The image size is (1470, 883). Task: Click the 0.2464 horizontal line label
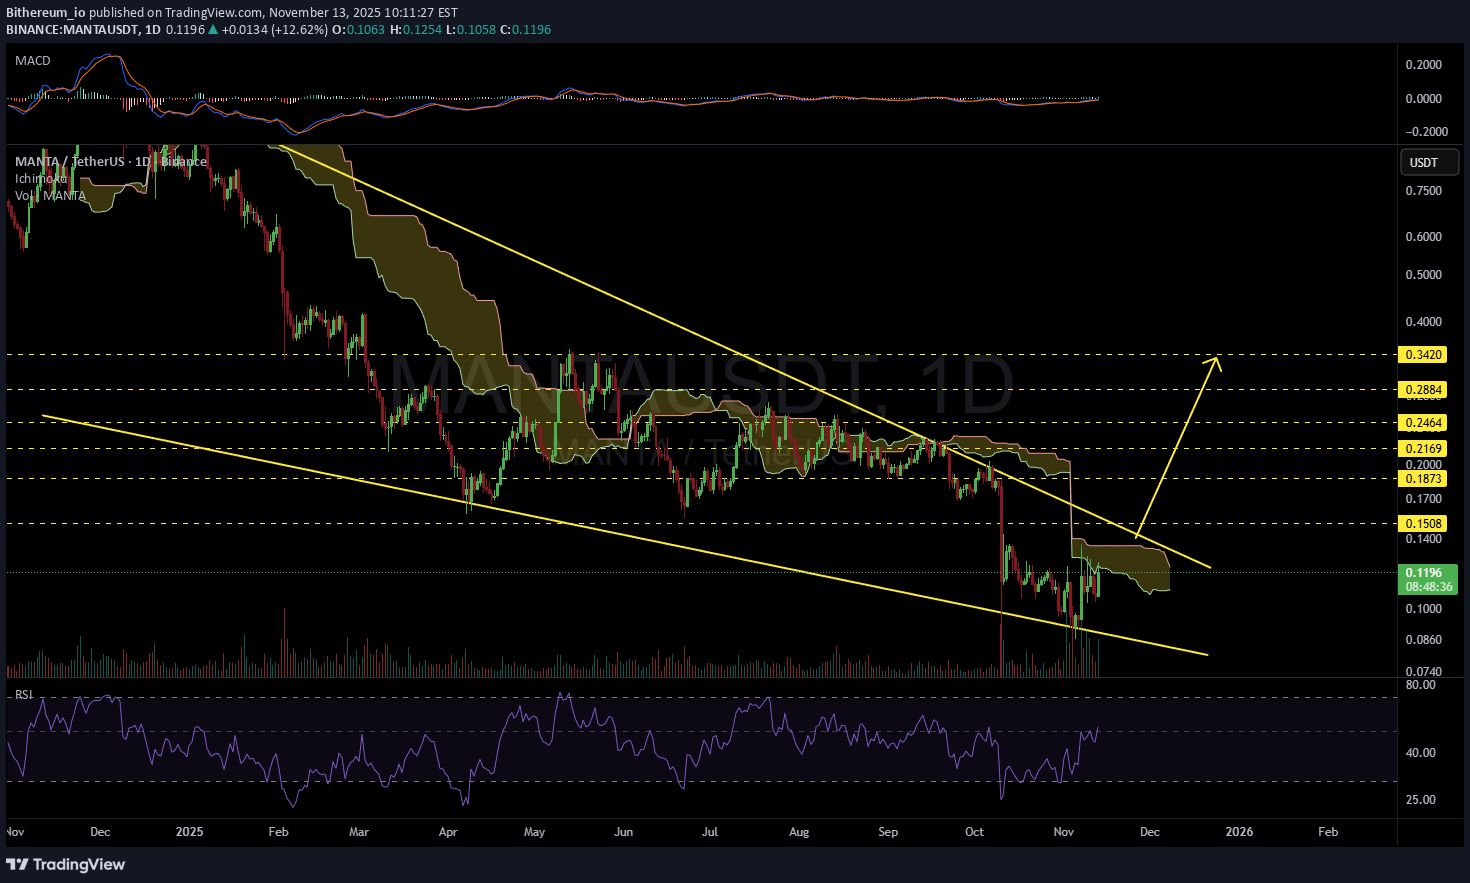pos(1423,423)
